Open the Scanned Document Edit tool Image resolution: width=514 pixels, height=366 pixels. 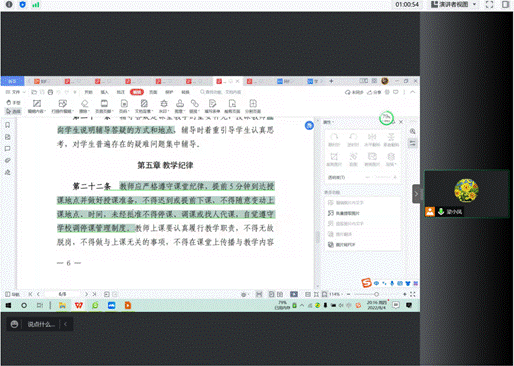(62, 106)
